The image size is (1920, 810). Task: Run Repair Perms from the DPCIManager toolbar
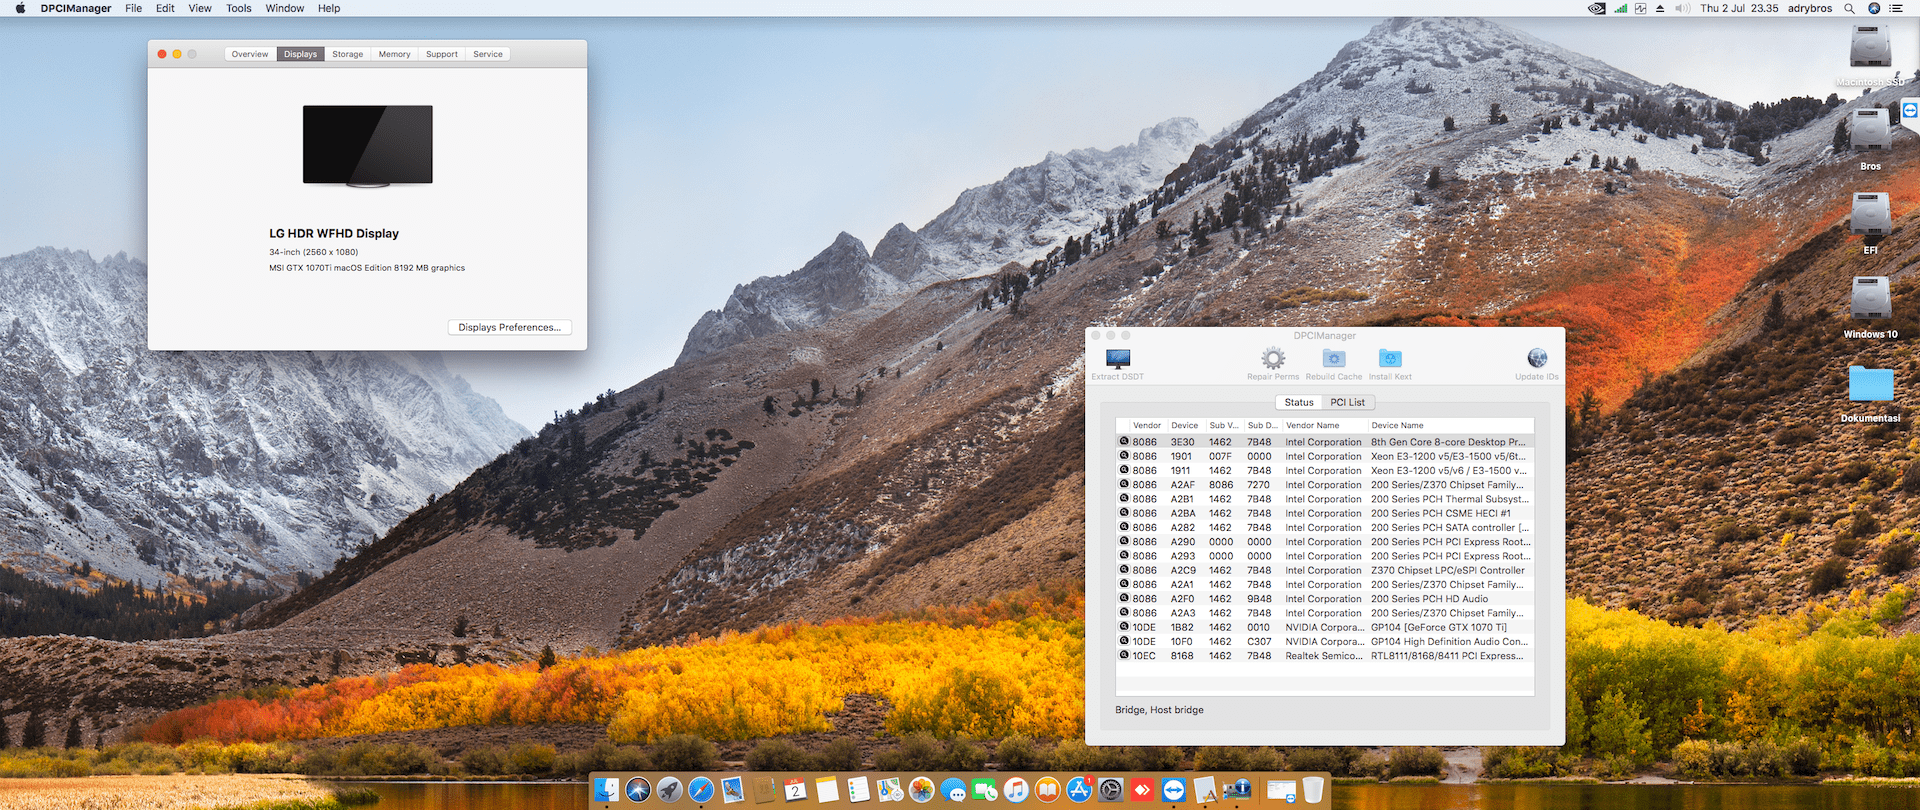(1273, 359)
